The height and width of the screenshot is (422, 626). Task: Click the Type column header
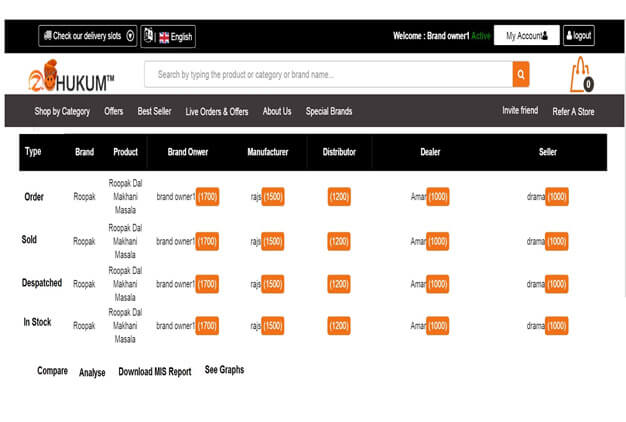pyautogui.click(x=33, y=151)
